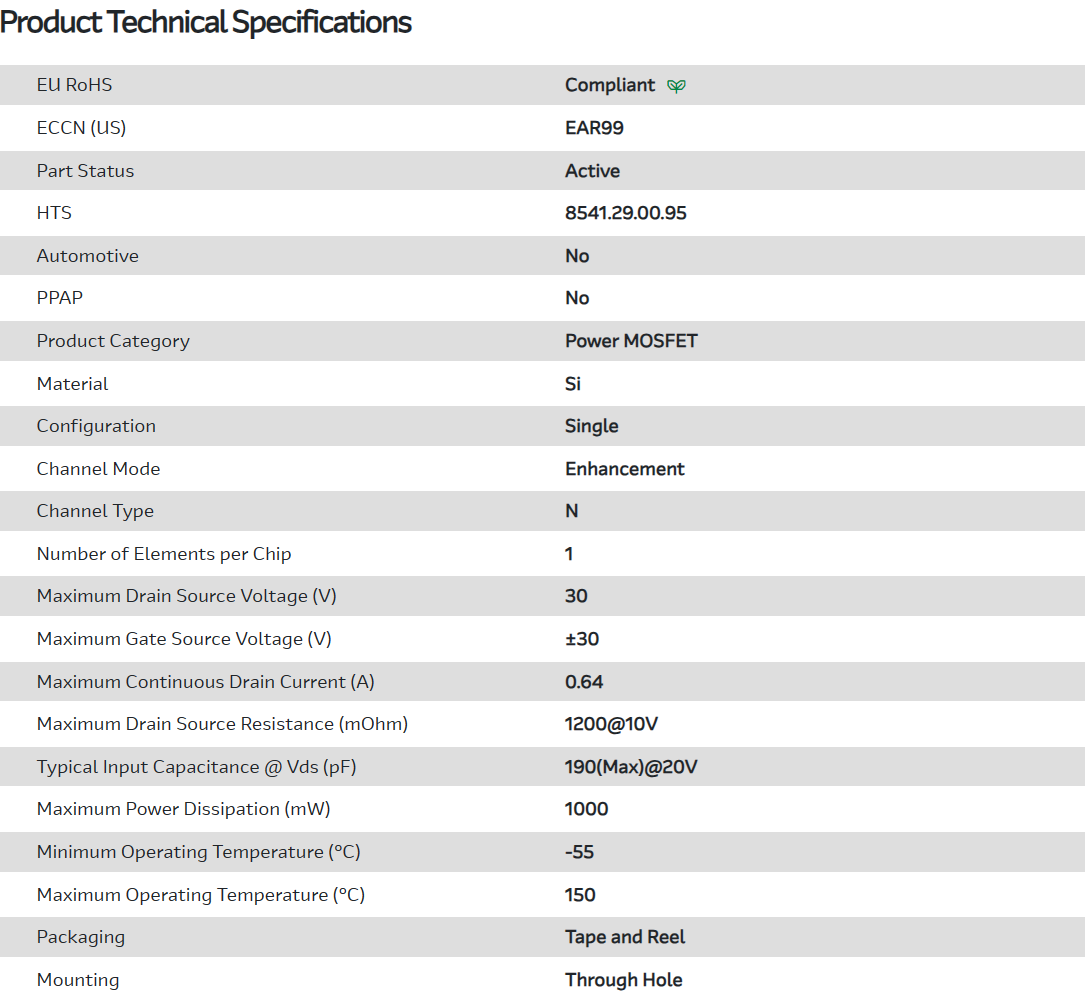Image resolution: width=1085 pixels, height=1000 pixels.
Task: Click the HTS code 8541.29.00.95
Action: (626, 213)
